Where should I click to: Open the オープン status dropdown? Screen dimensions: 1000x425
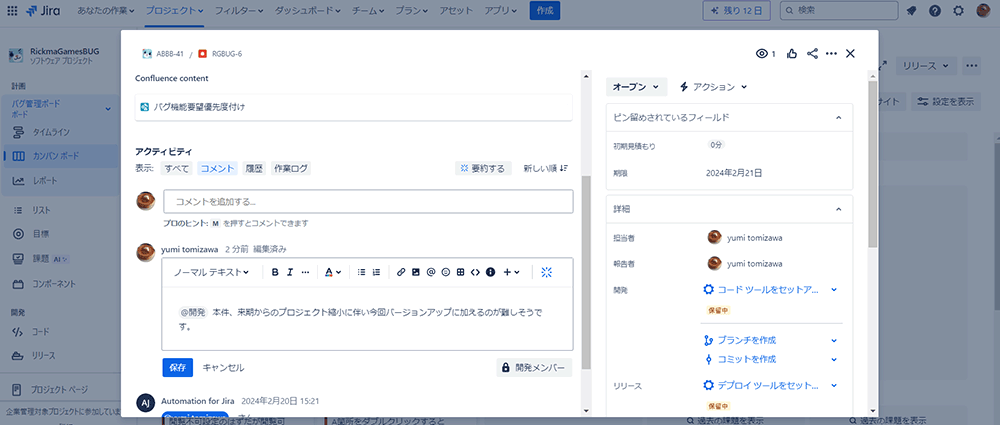click(x=636, y=87)
